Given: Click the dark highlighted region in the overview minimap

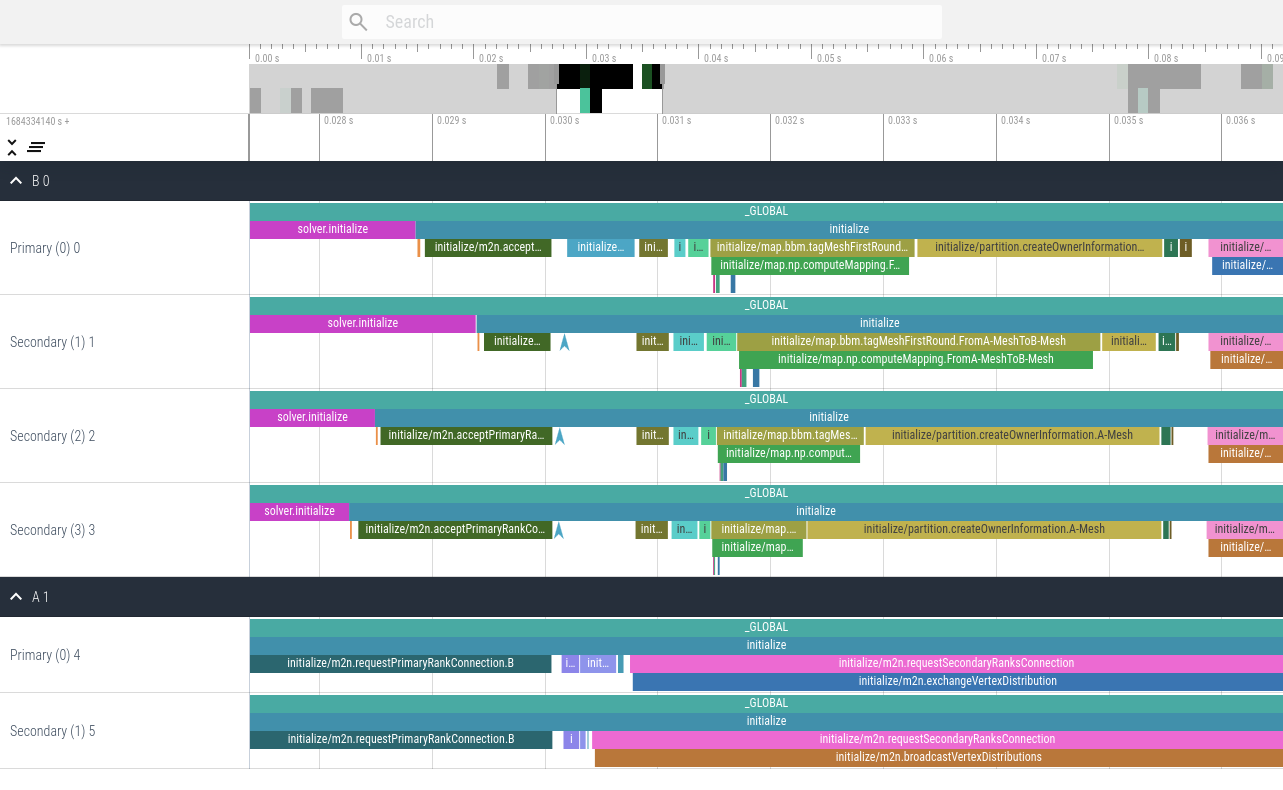Looking at the screenshot, I should tap(595, 75).
